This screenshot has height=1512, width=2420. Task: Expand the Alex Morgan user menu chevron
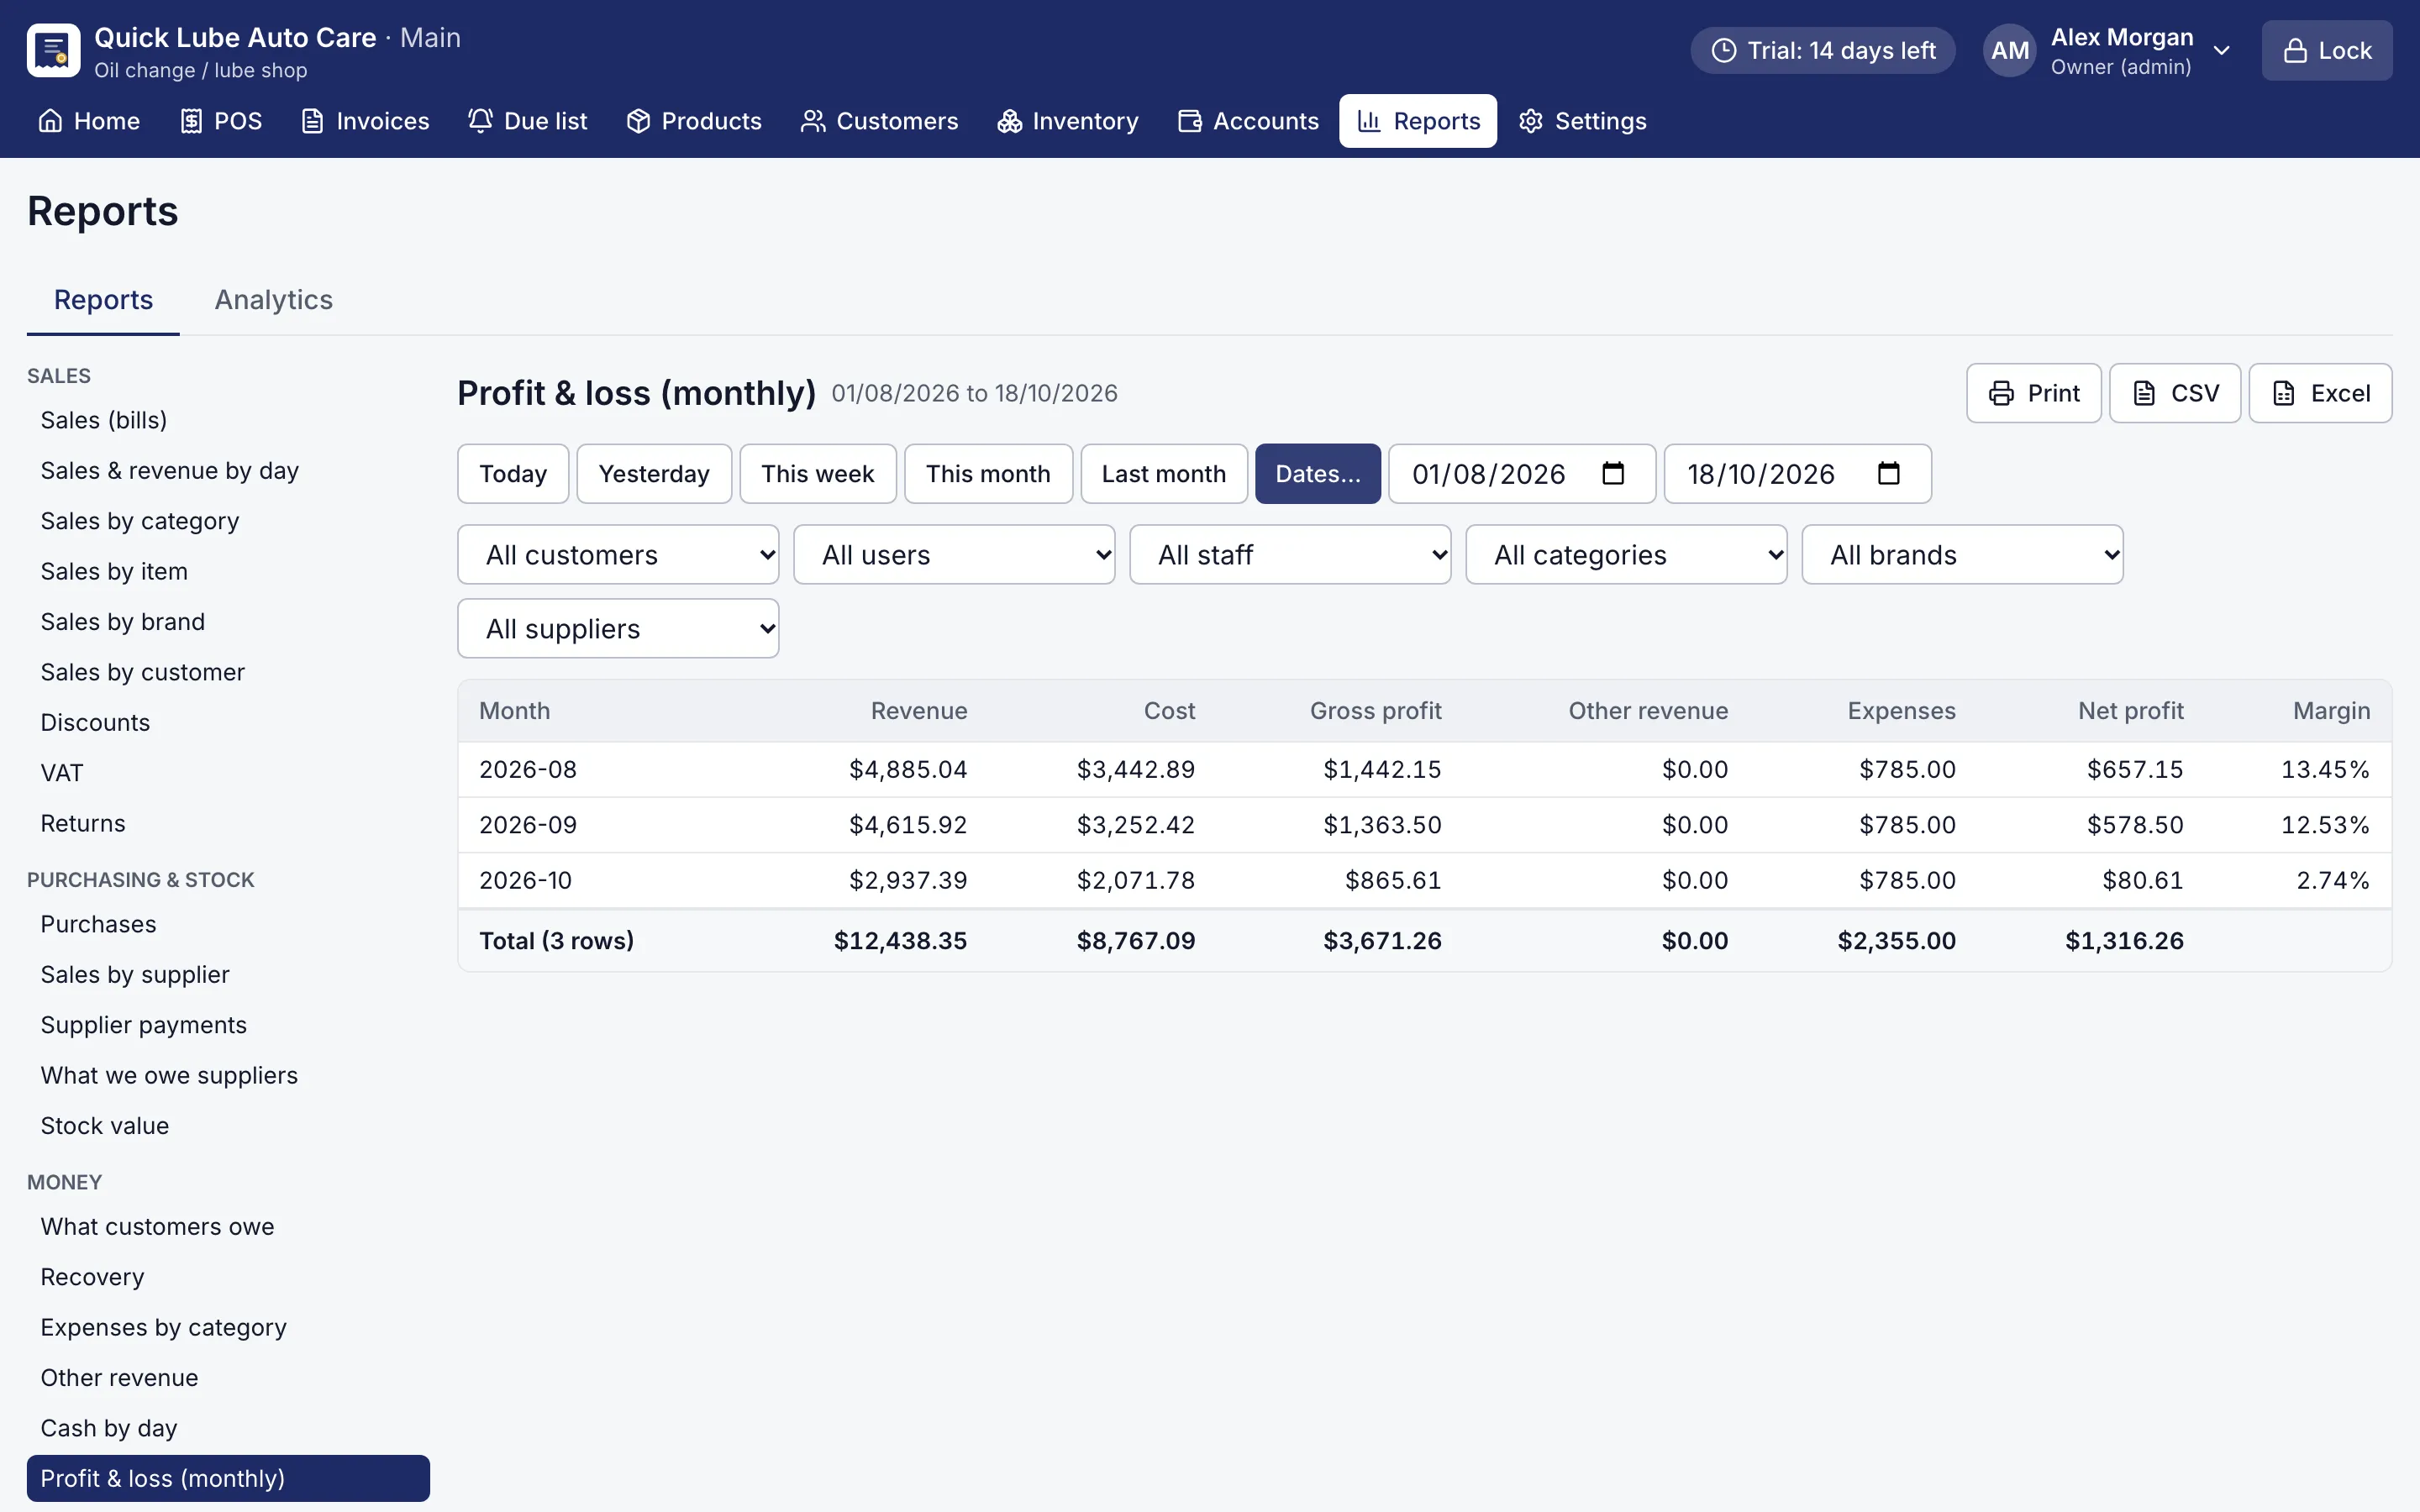click(x=2221, y=50)
